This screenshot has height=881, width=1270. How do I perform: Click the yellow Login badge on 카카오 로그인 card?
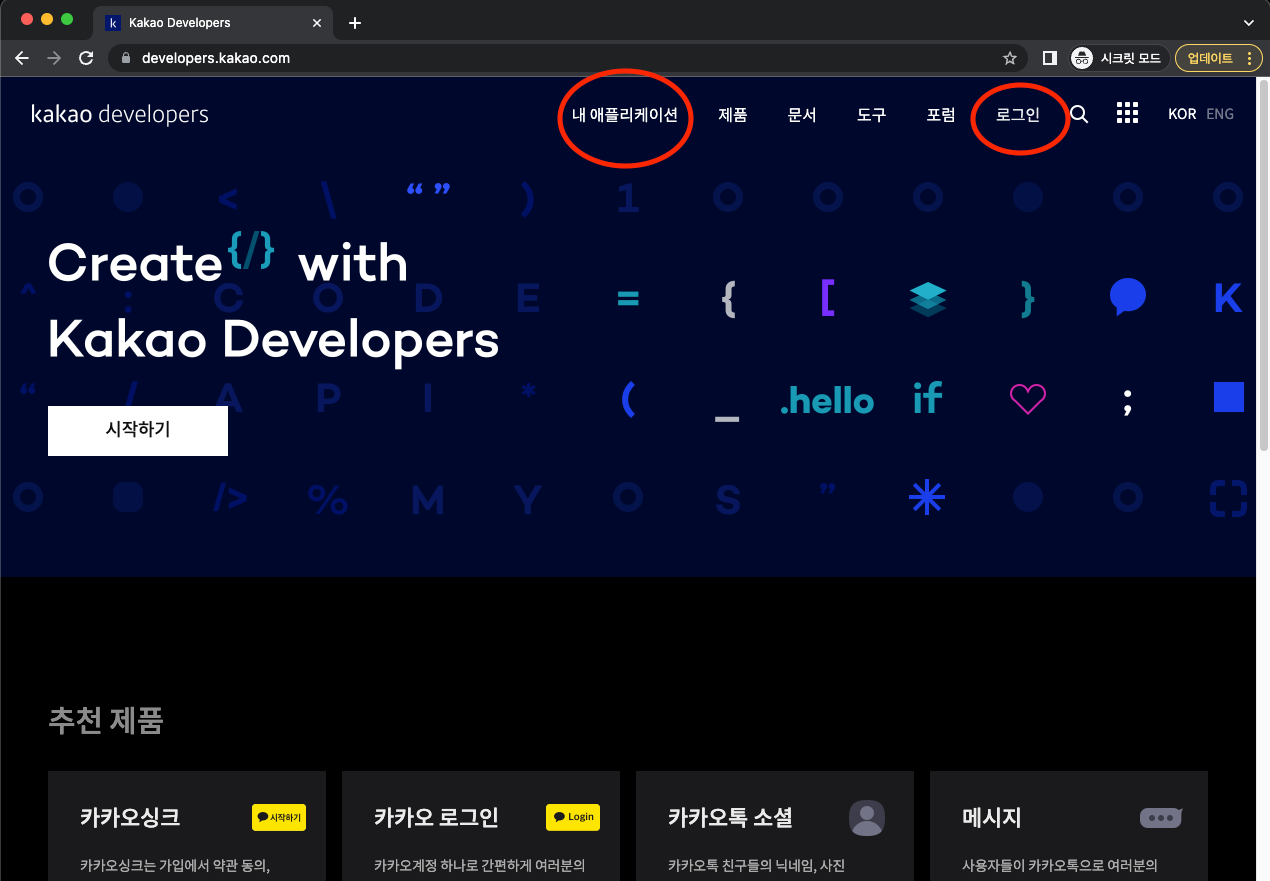[573, 817]
